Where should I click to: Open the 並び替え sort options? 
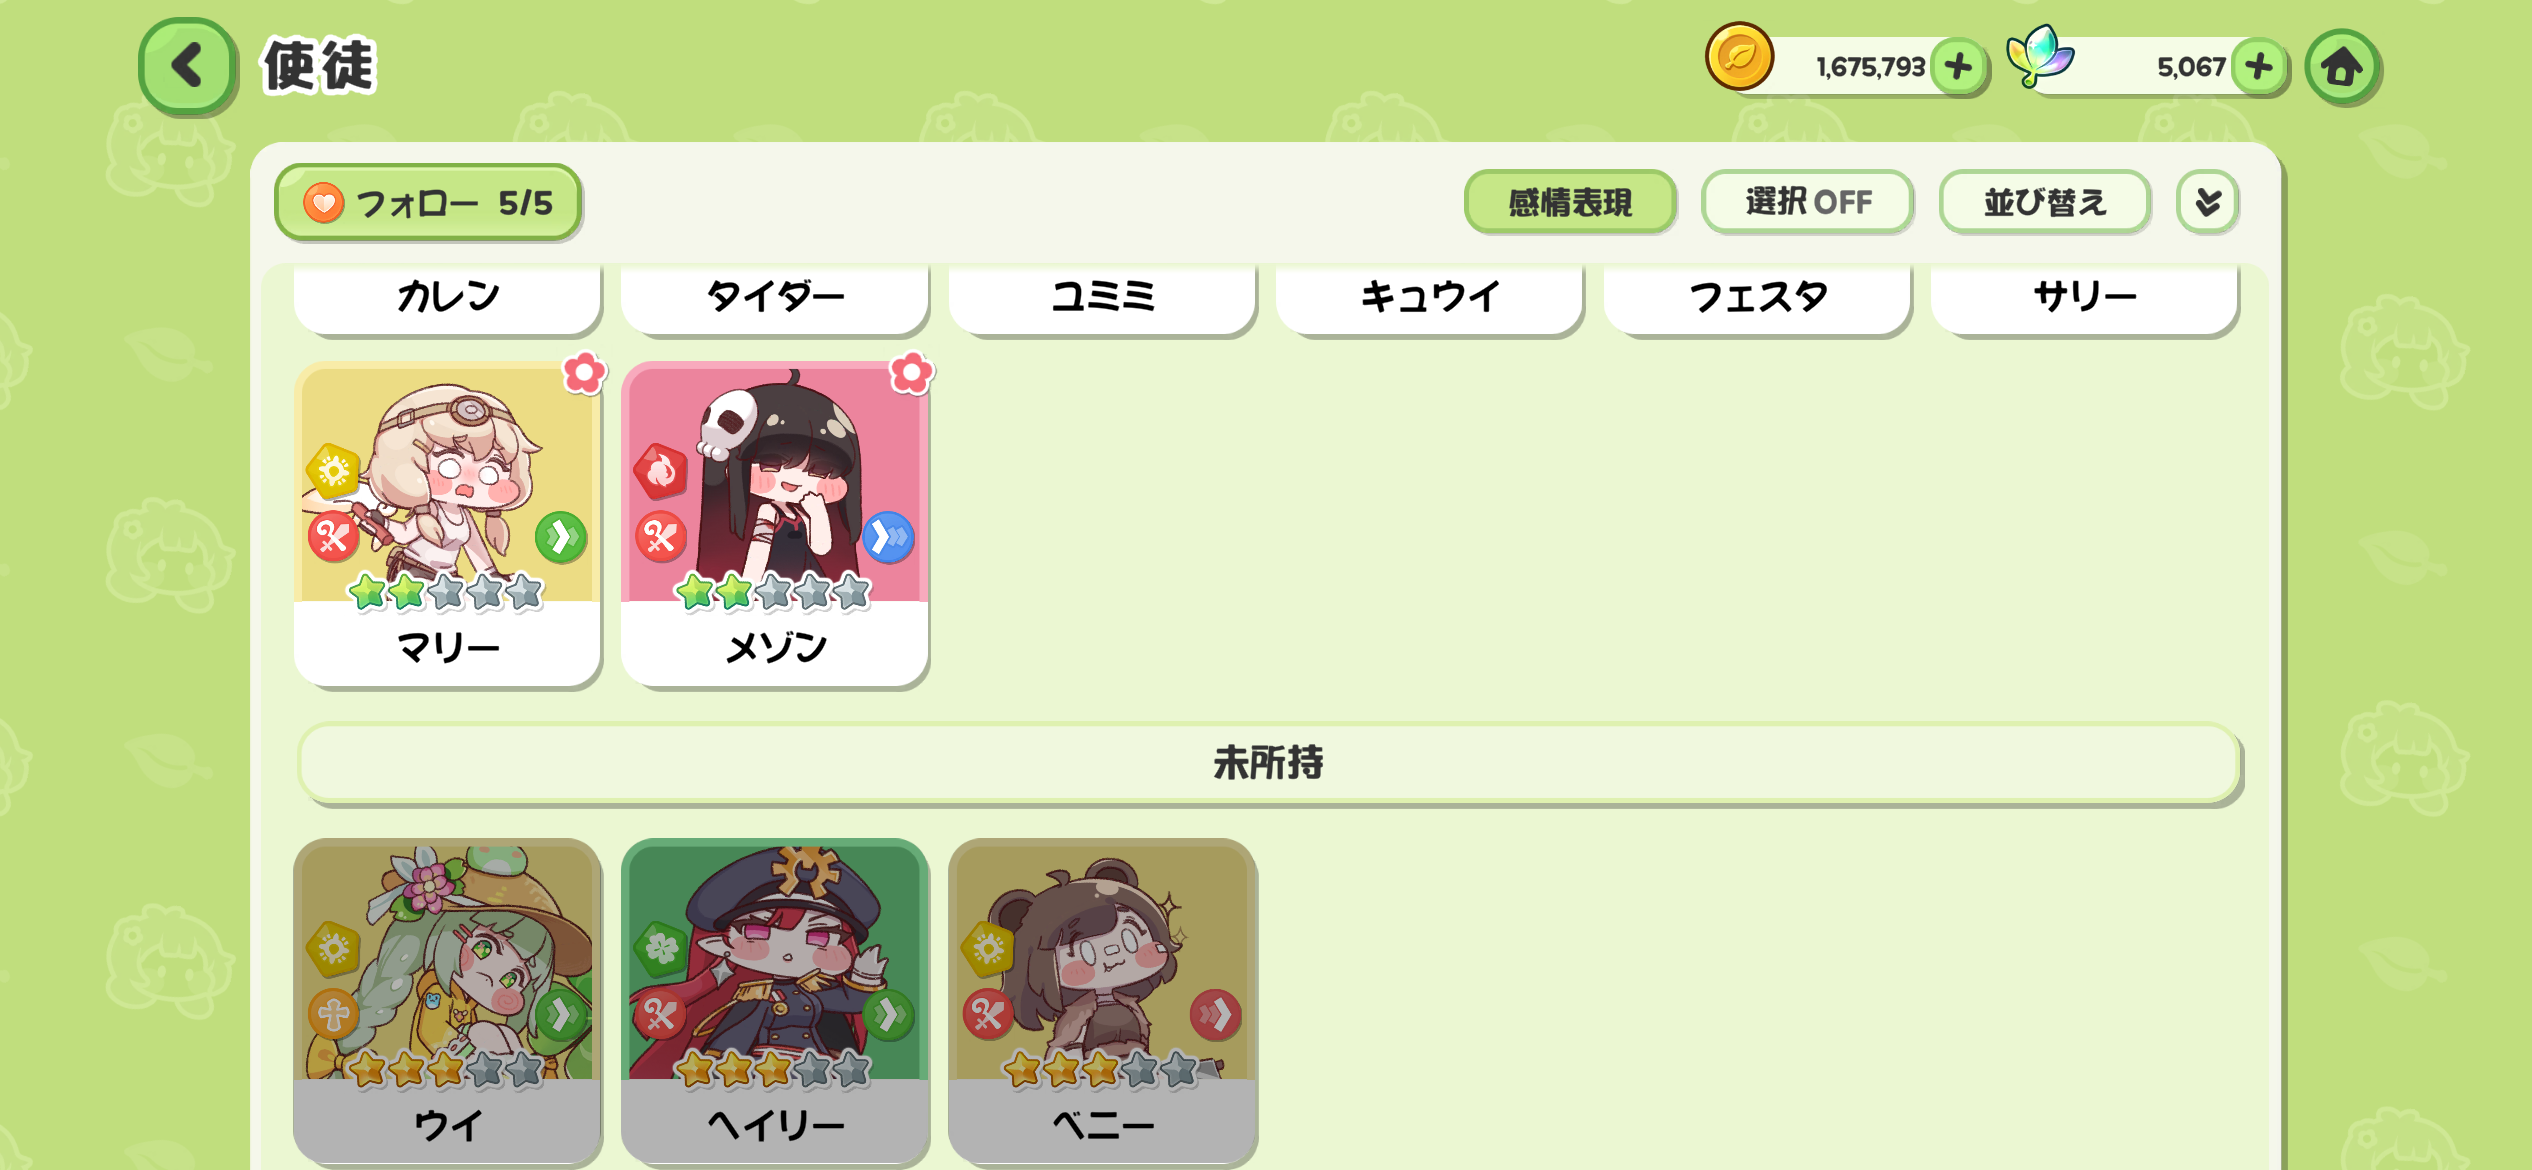point(2045,202)
